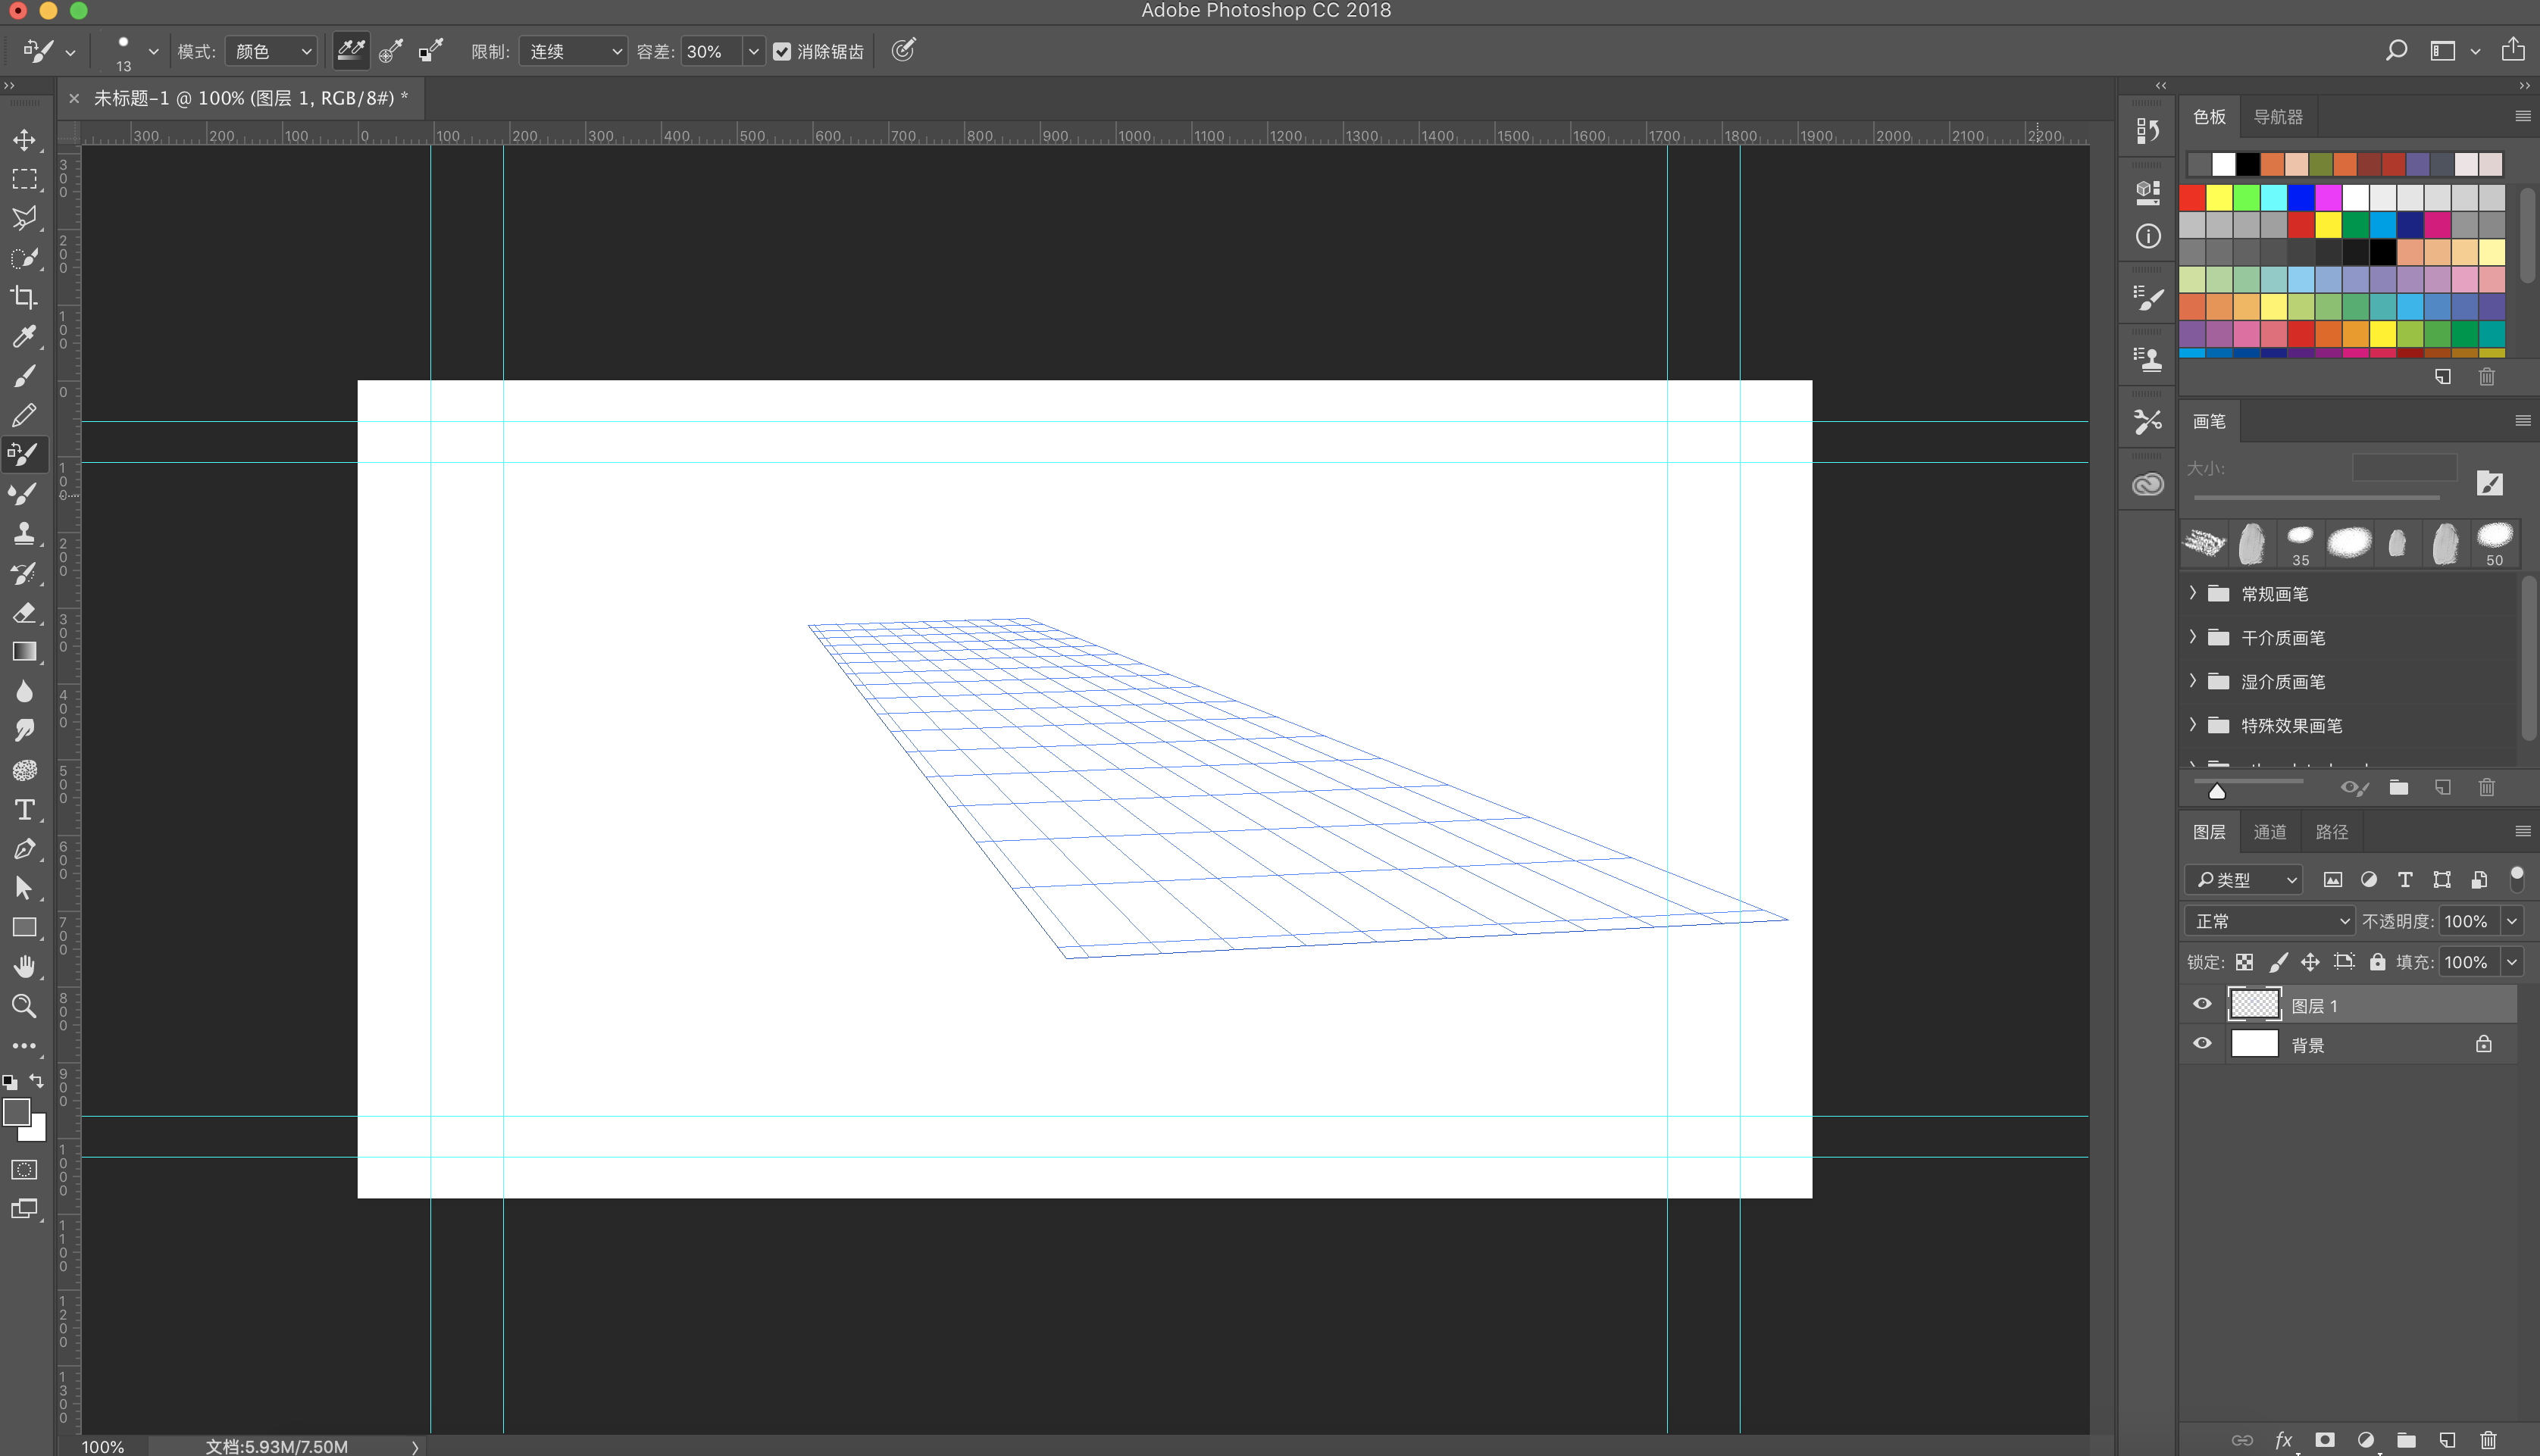The width and height of the screenshot is (2540, 1456).
Task: Select the Horizontal Type tool
Action: (24, 809)
